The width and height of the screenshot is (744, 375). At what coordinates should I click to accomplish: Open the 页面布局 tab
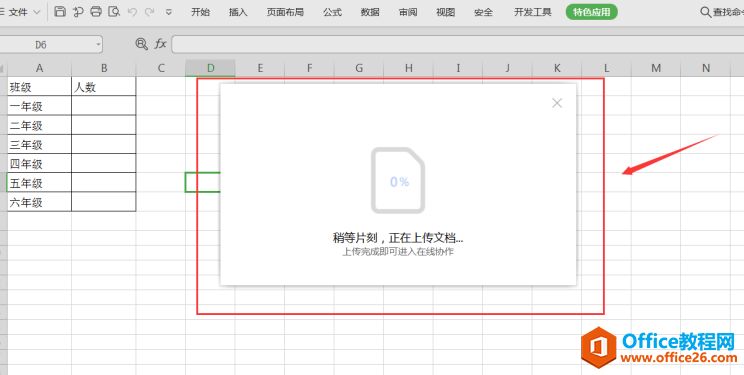pos(285,12)
